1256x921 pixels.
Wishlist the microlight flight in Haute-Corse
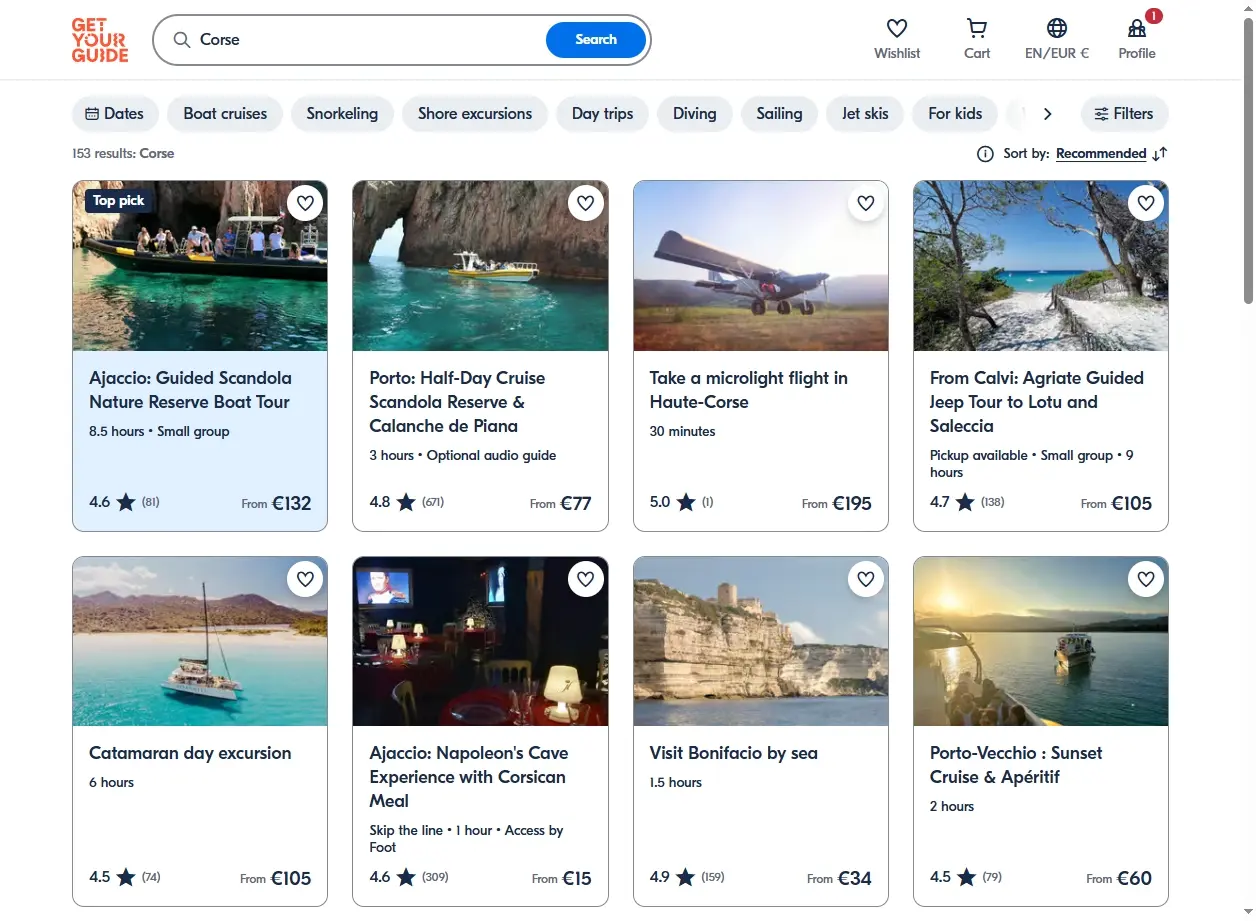866,203
